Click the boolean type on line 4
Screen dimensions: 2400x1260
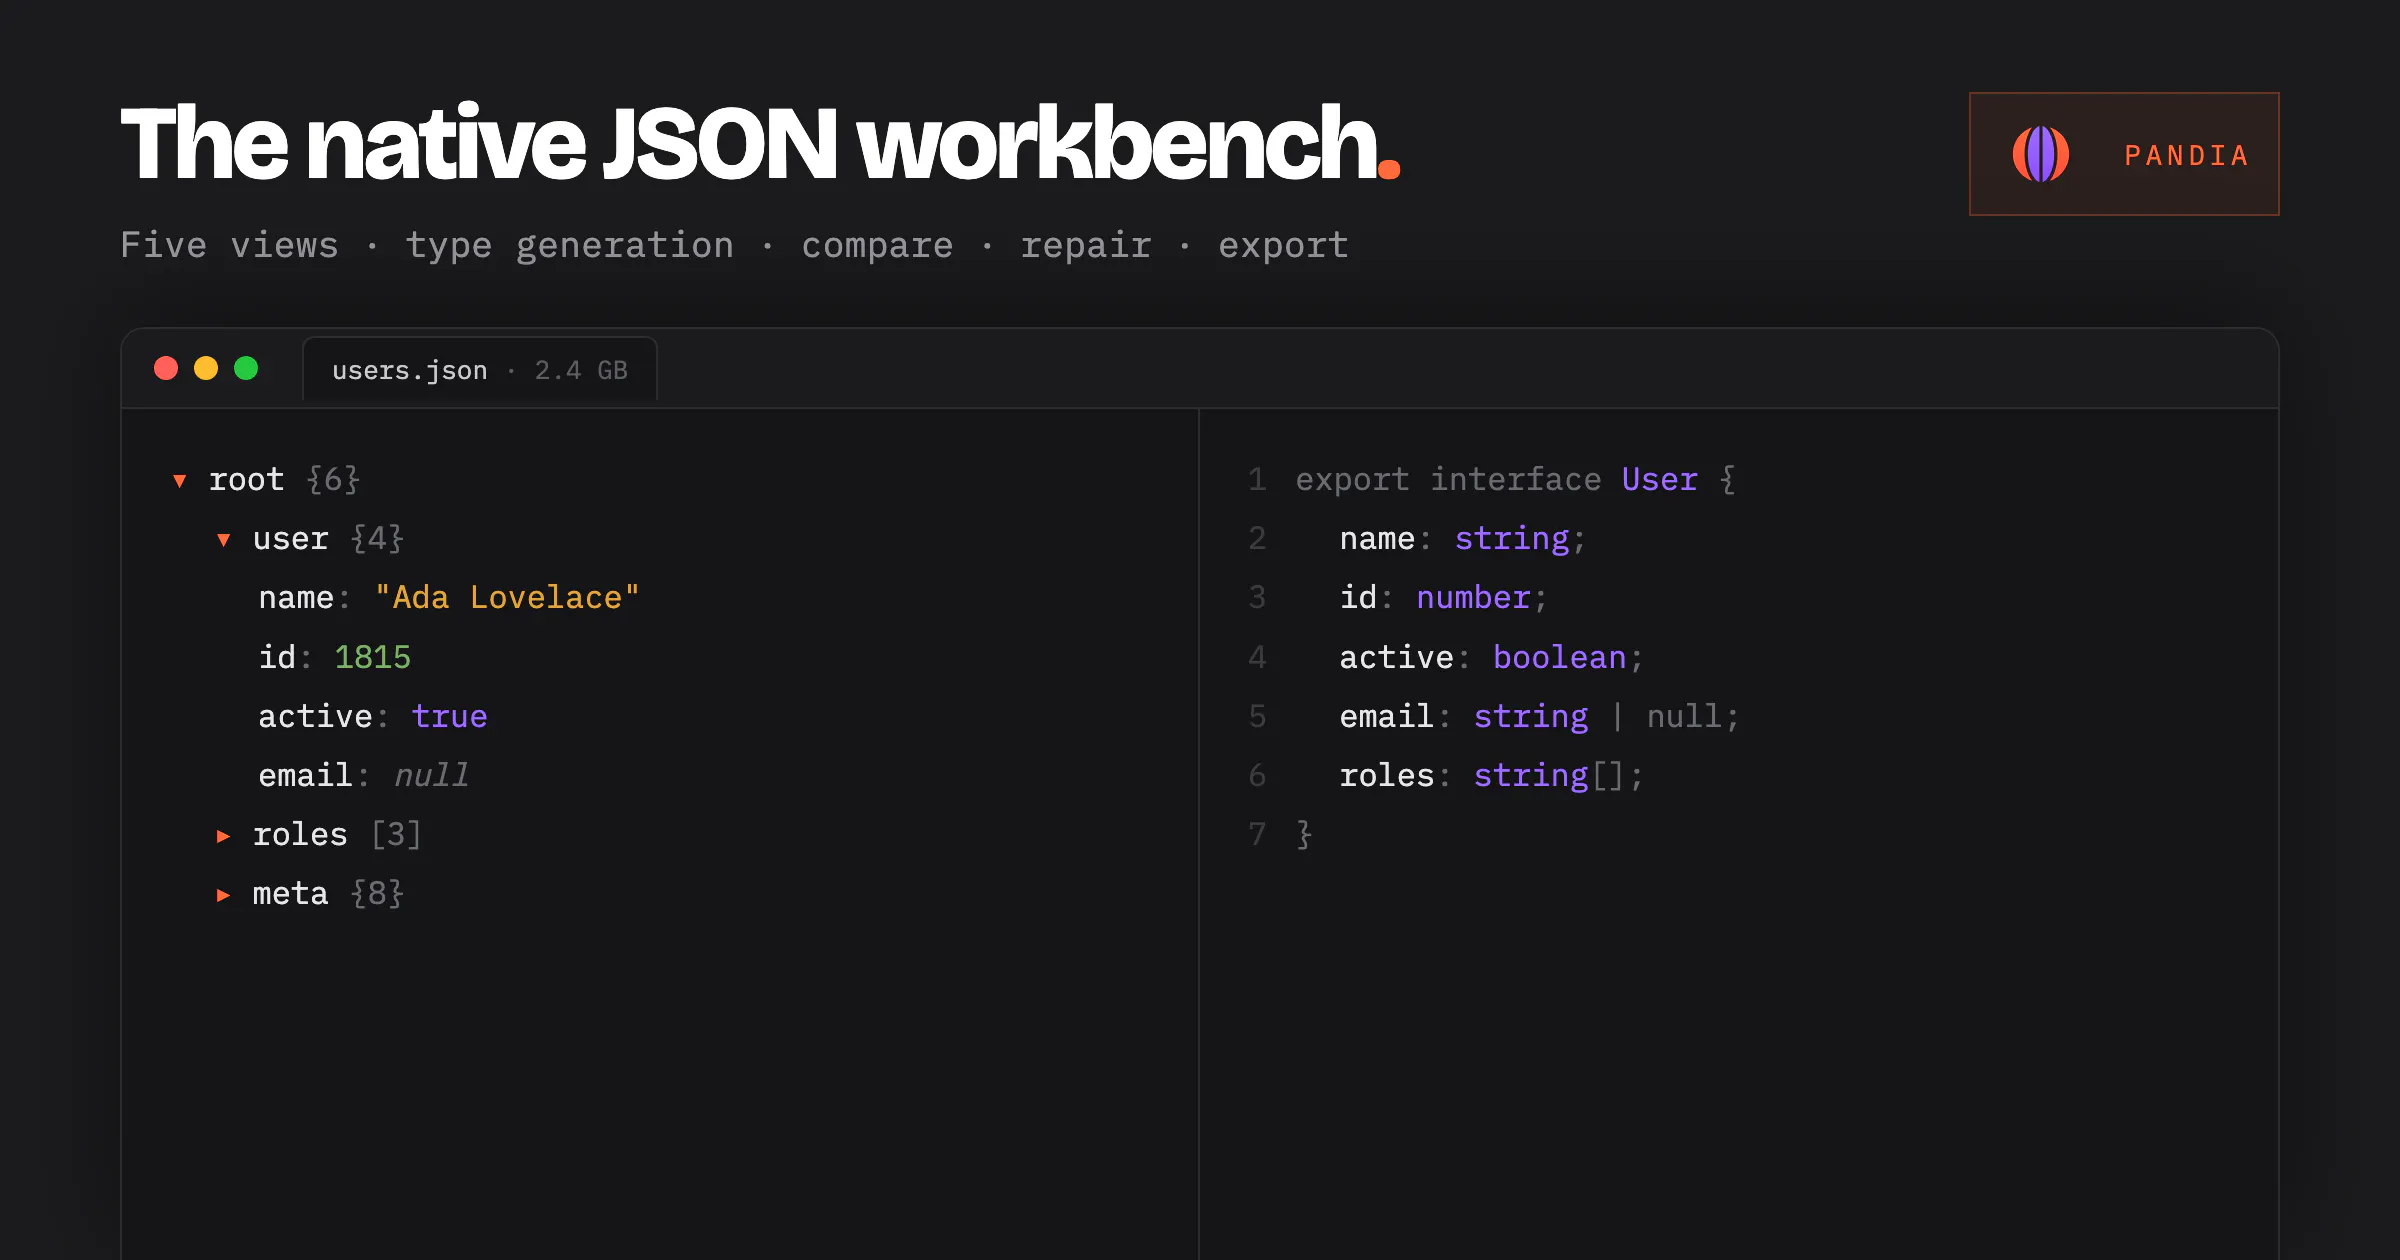coord(1559,657)
